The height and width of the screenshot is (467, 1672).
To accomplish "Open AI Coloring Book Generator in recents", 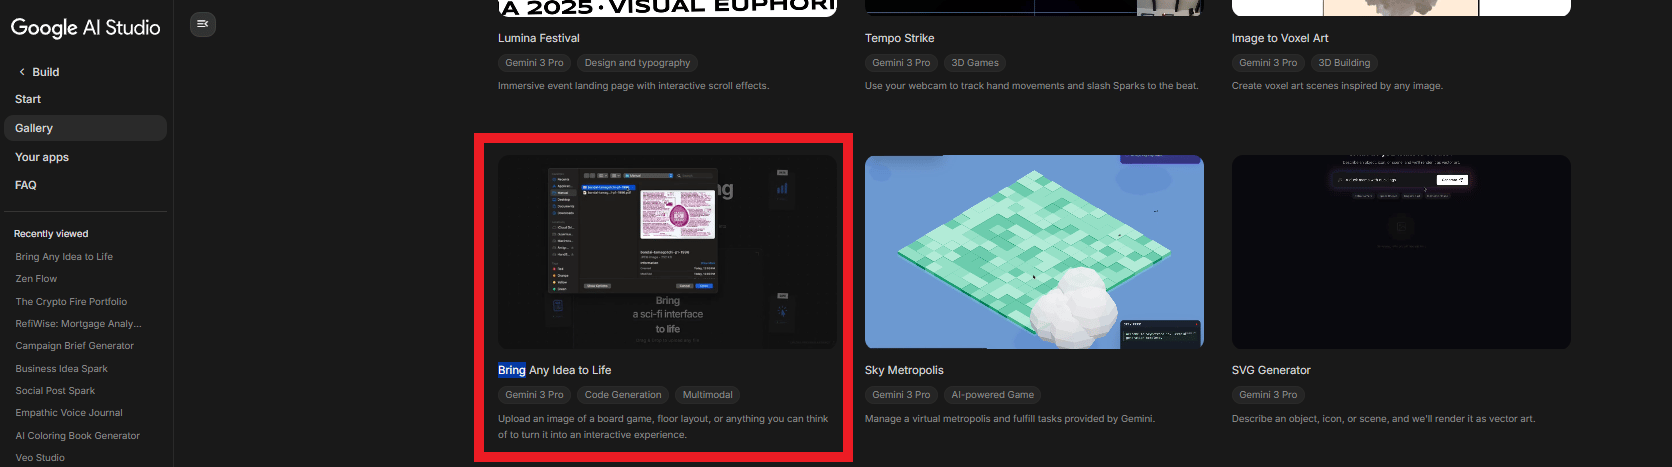I will click(77, 436).
